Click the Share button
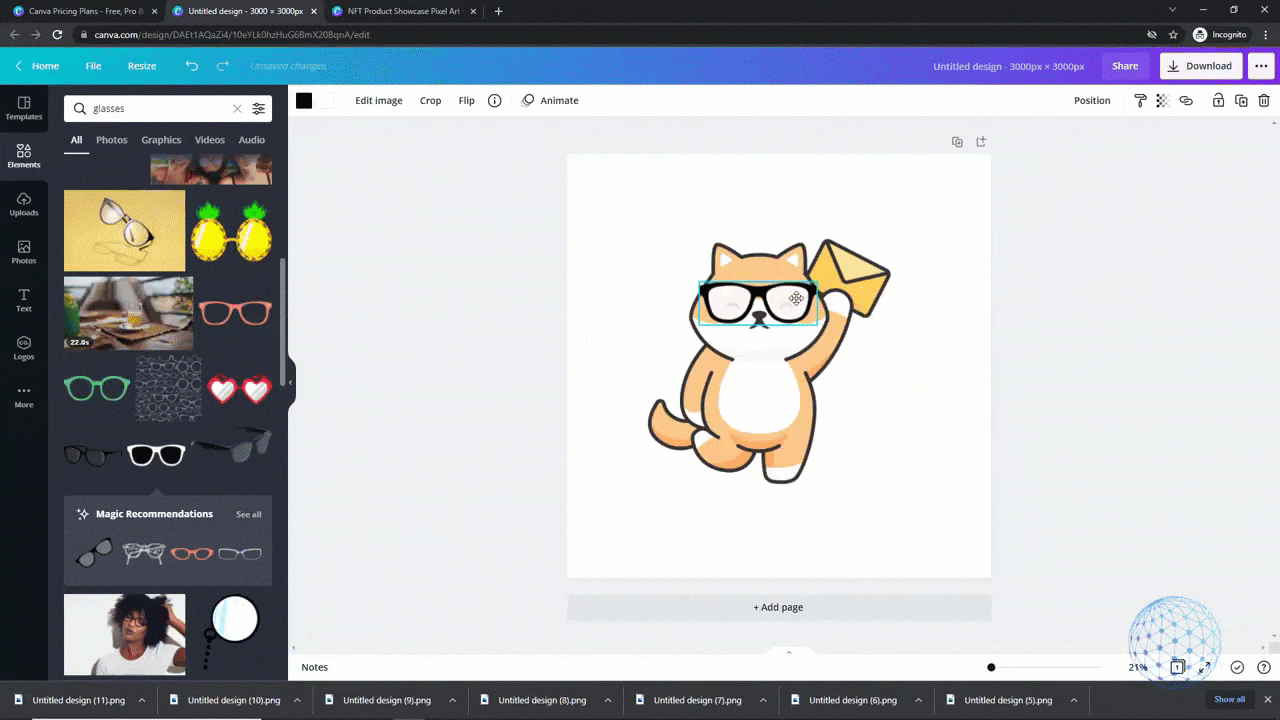Screen dimensions: 1280x720 1125,65
